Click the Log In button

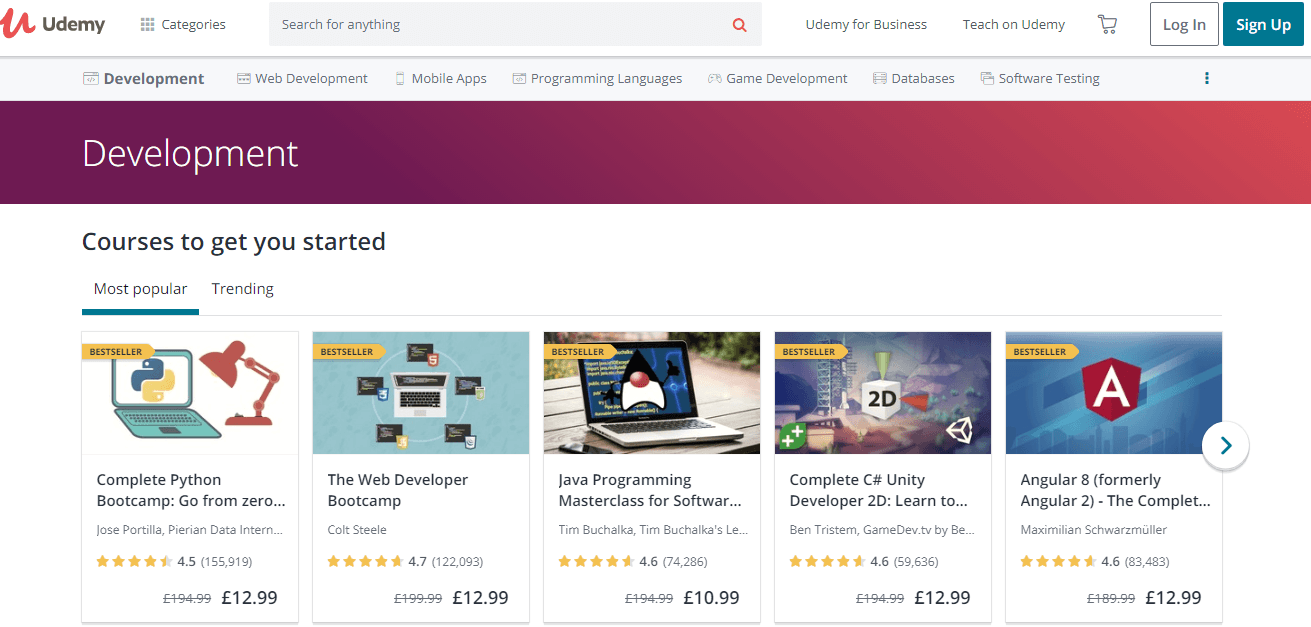point(1184,25)
